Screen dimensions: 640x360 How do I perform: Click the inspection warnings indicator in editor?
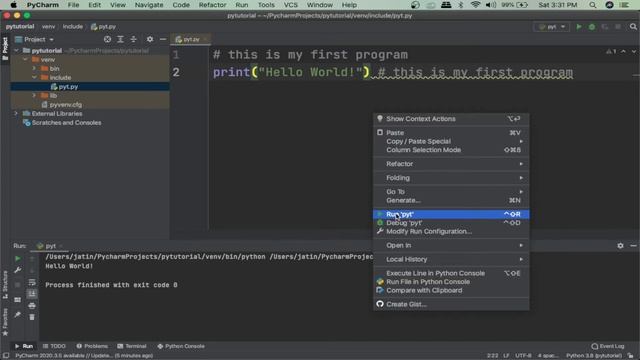point(611,51)
